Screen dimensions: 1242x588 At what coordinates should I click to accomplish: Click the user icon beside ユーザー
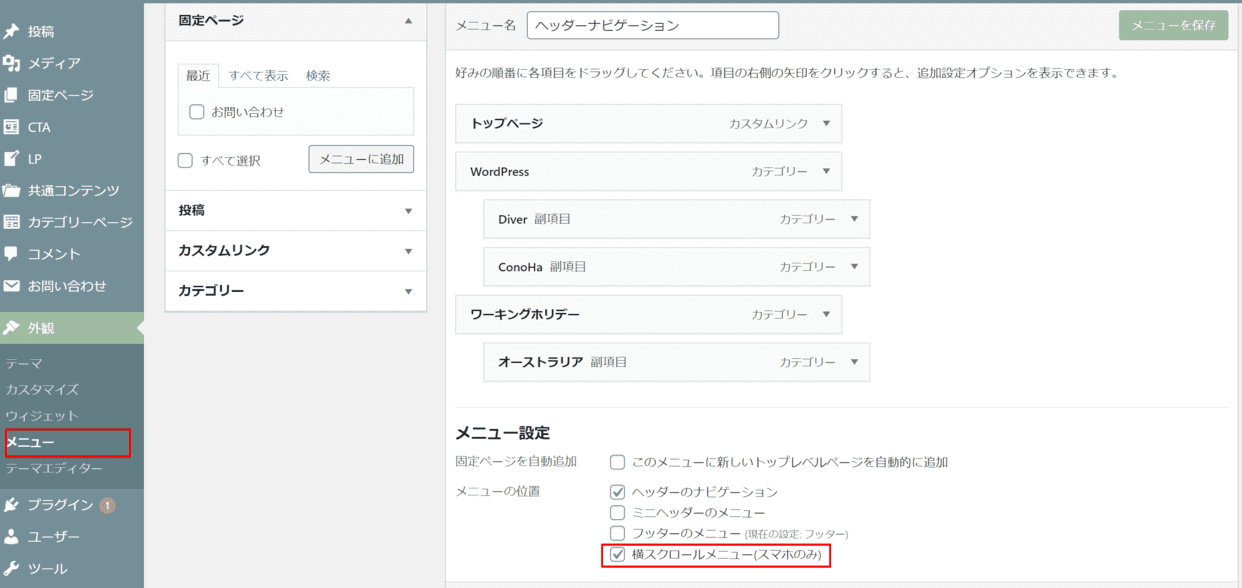coord(12,537)
